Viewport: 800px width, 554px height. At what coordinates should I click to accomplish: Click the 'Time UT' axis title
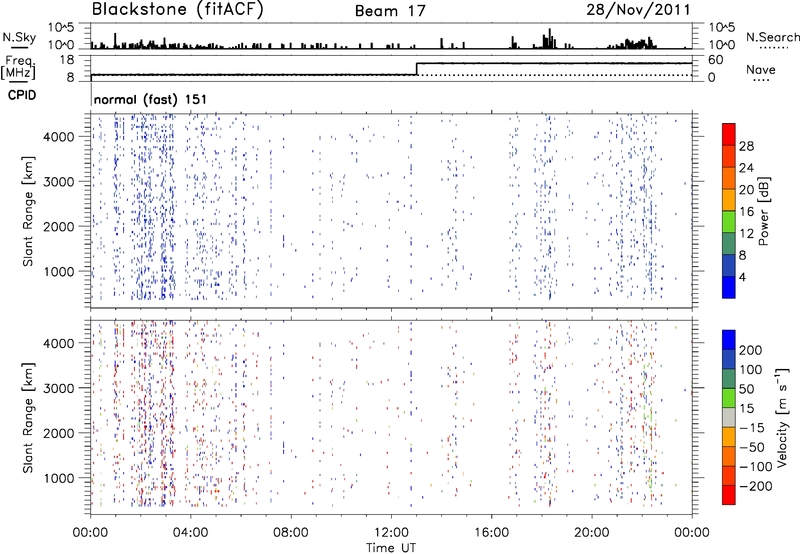(391, 548)
